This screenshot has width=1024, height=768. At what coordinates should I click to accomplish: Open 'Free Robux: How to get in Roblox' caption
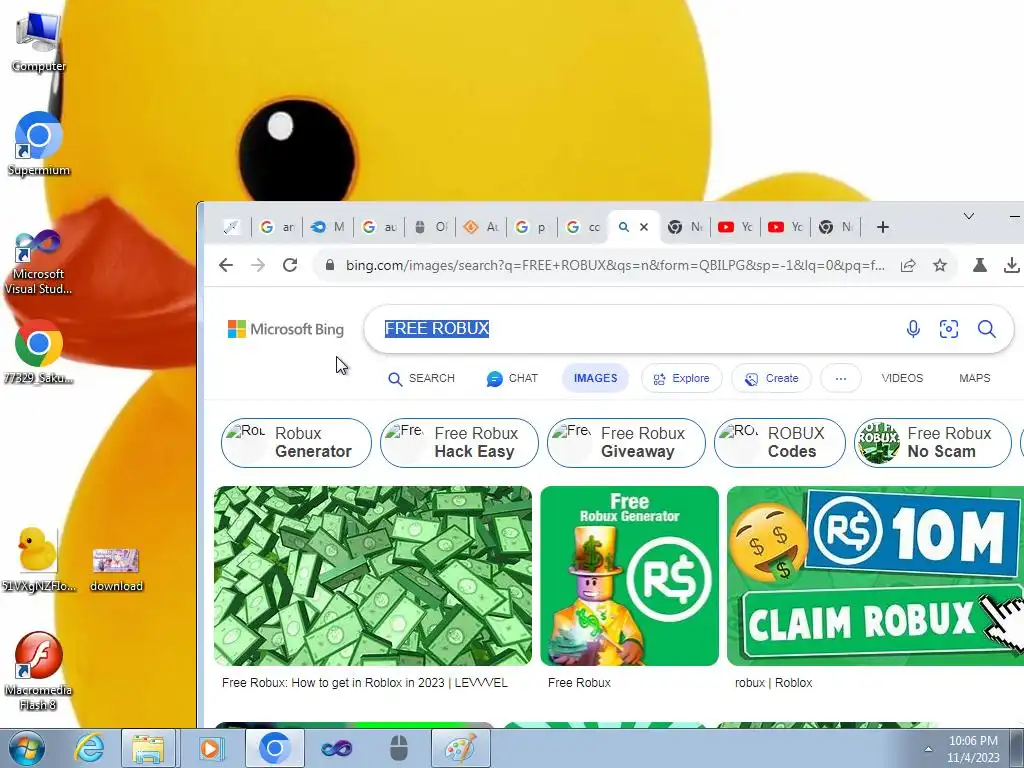click(364, 682)
